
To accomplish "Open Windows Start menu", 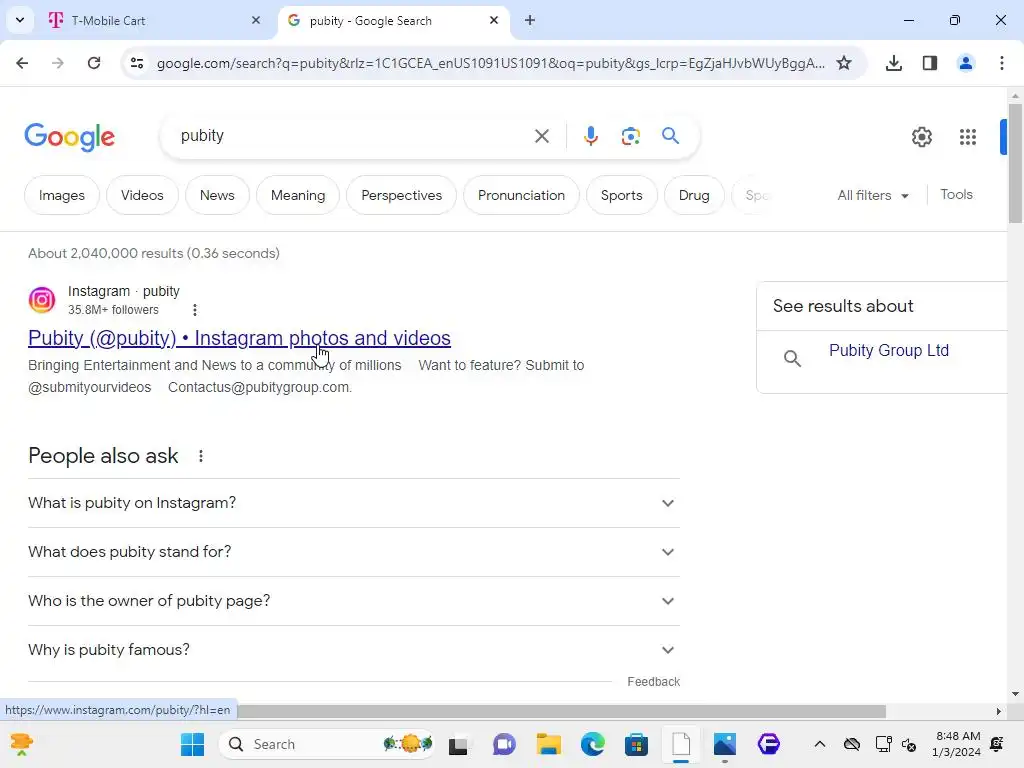I will (x=193, y=744).
